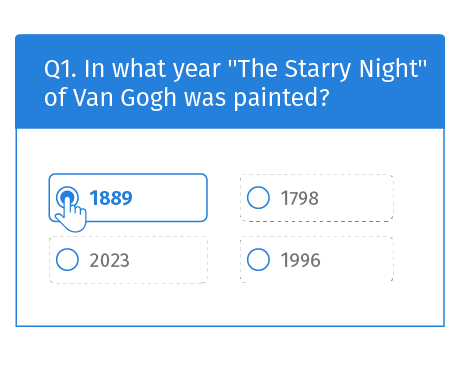Click empty space inside 1798 dashed box
This screenshot has width=459, height=375.
[357, 198]
